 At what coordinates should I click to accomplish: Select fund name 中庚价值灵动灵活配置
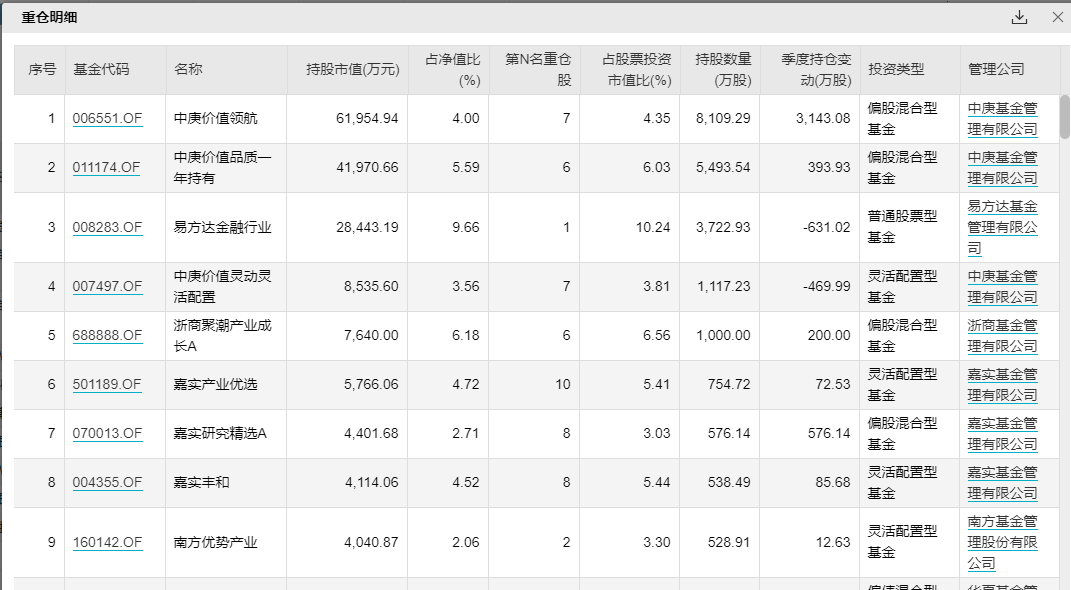coord(222,286)
